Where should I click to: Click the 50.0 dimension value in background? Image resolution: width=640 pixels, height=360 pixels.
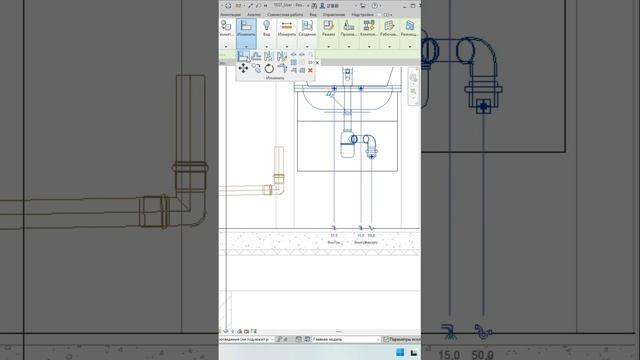tap(483, 355)
